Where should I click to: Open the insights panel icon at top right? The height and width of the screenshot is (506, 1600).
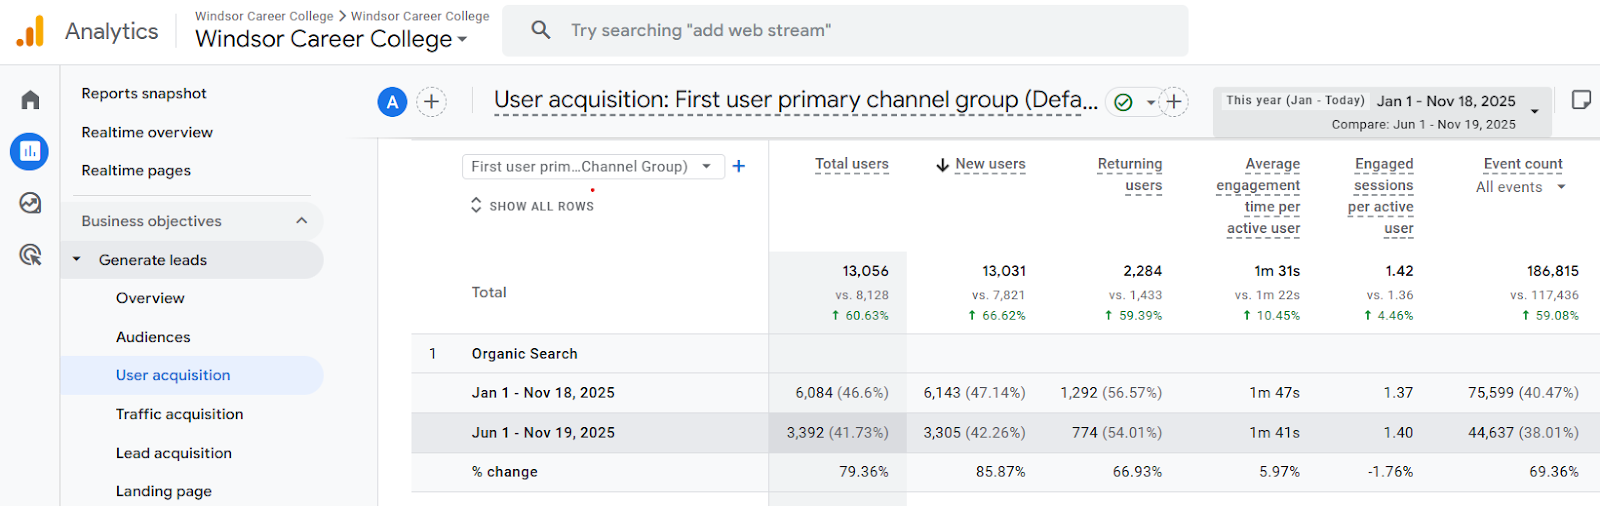[x=1581, y=100]
